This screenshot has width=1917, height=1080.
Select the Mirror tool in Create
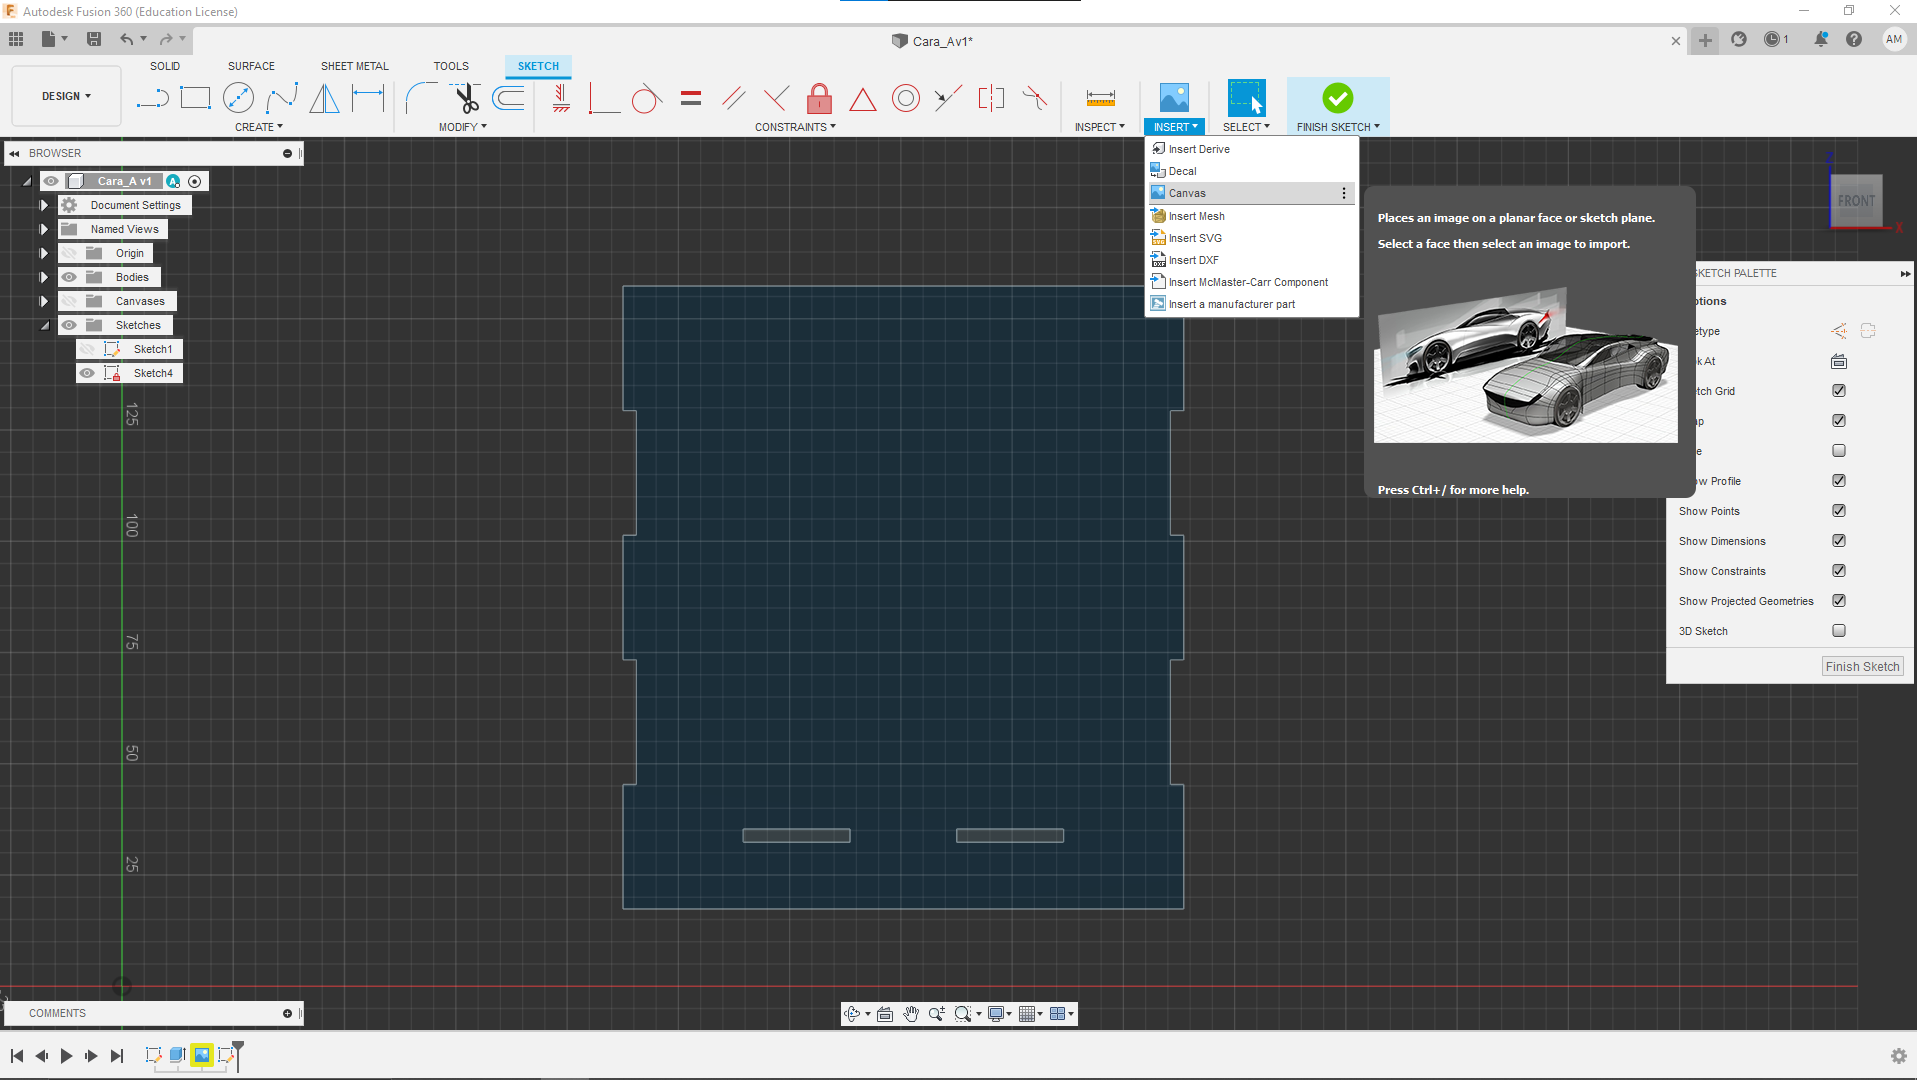pyautogui.click(x=324, y=98)
